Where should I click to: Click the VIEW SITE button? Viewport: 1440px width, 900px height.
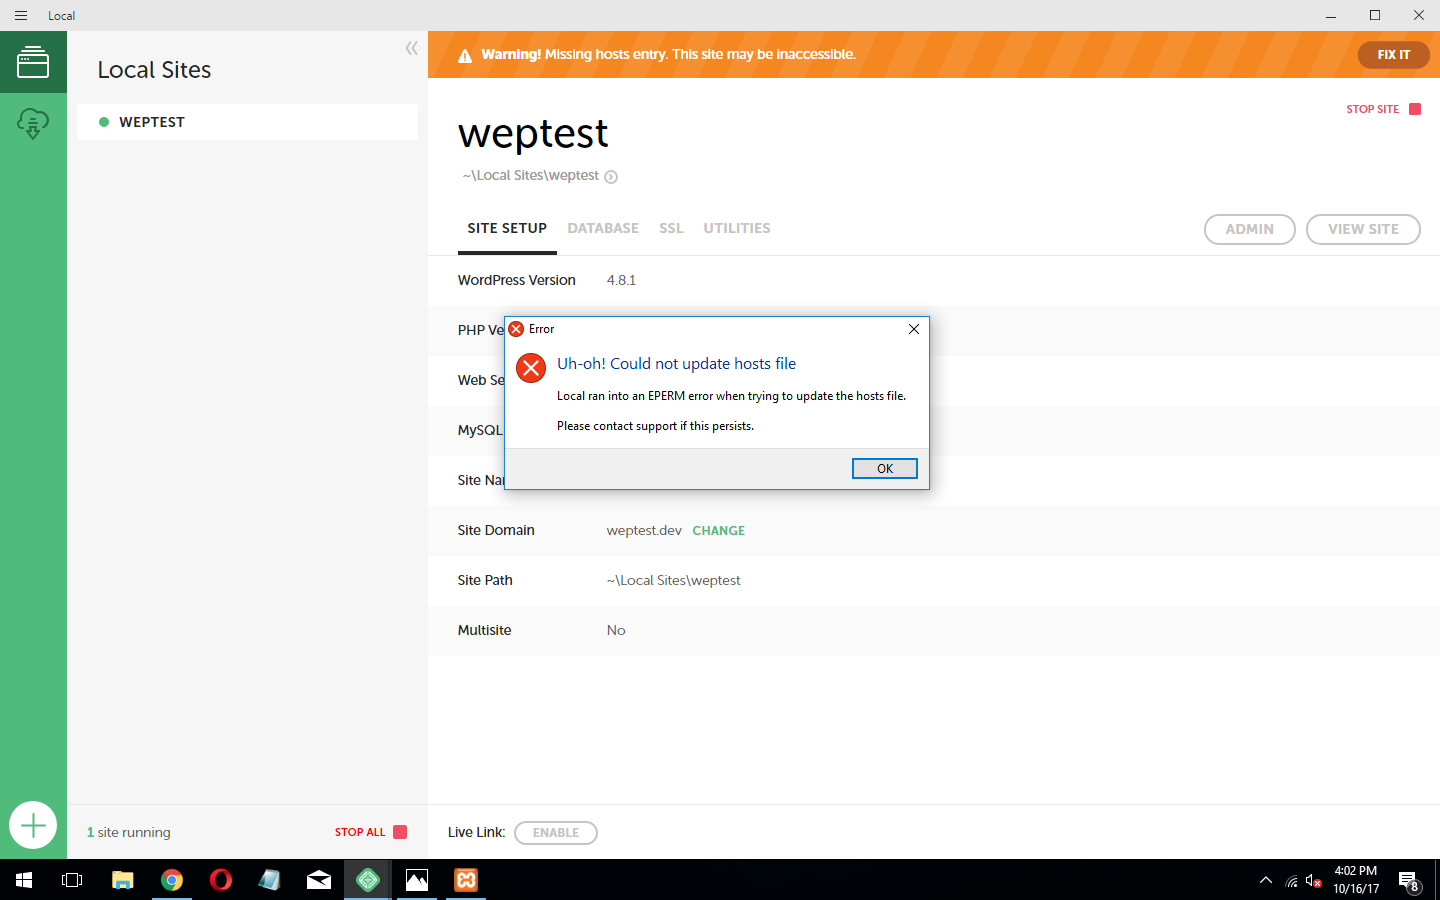click(1363, 229)
